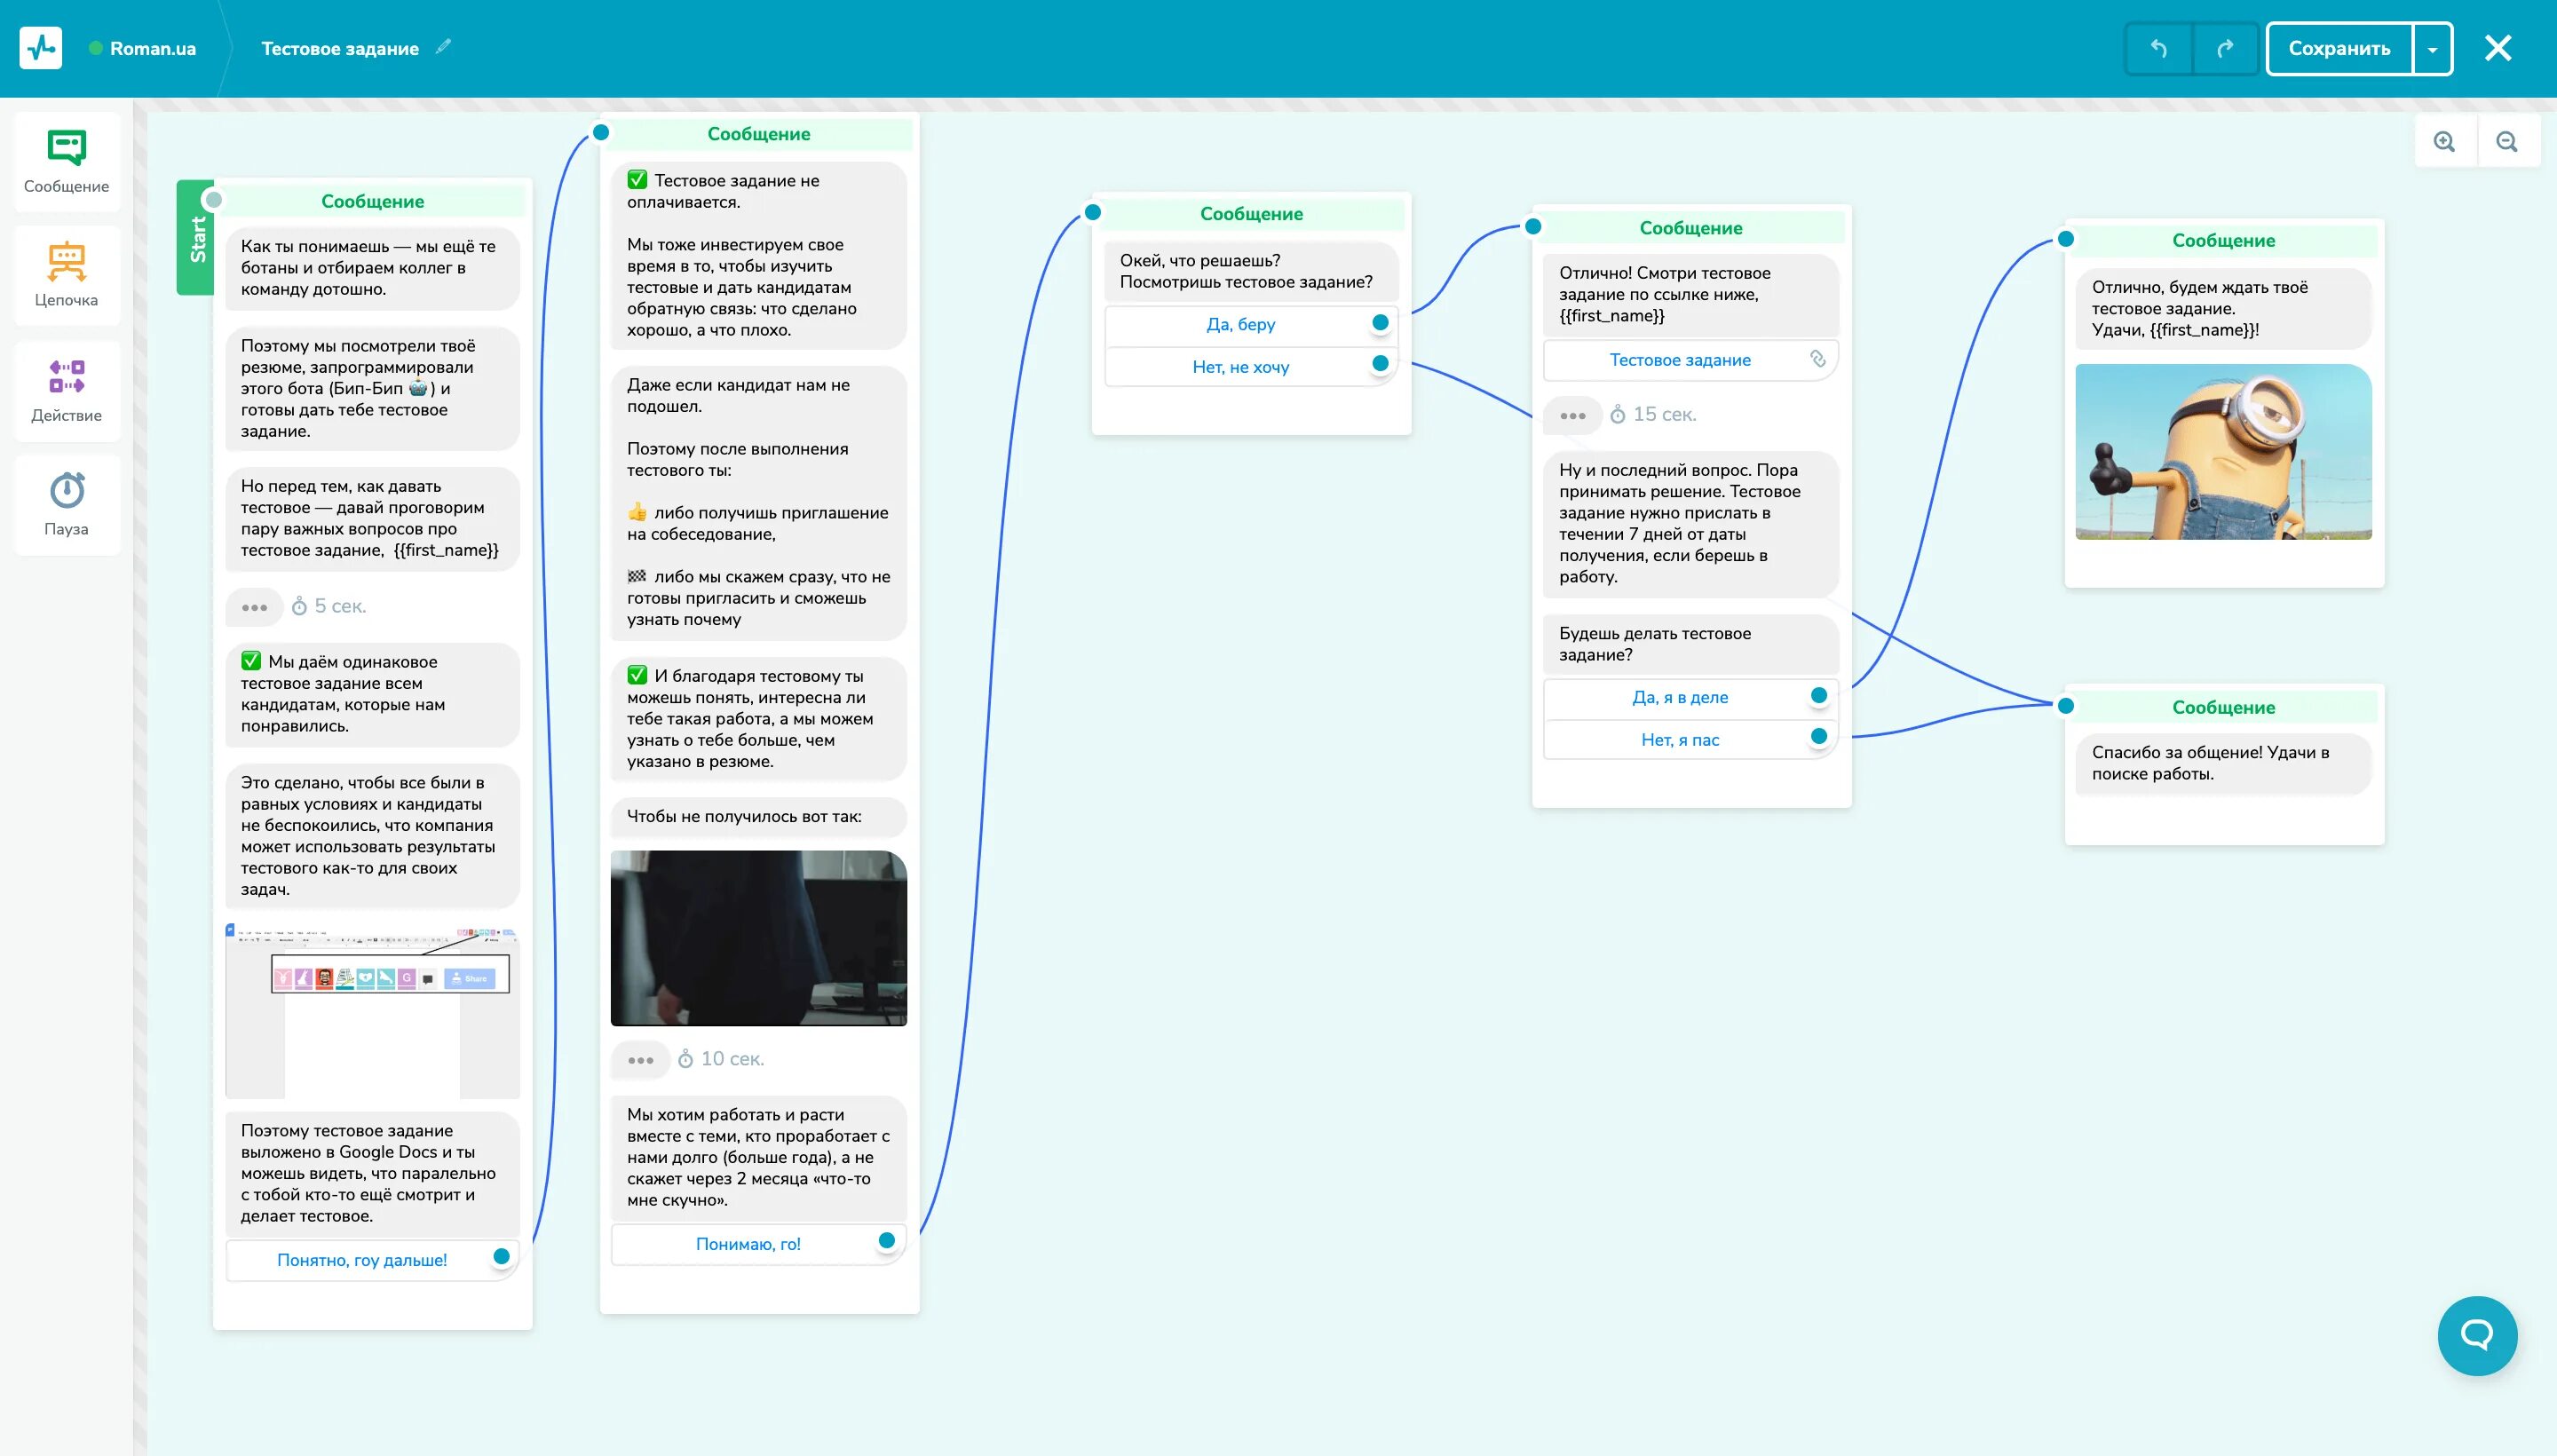Zoom out of the canvas
Screen dimensions: 2557x1456
(x=2506, y=141)
